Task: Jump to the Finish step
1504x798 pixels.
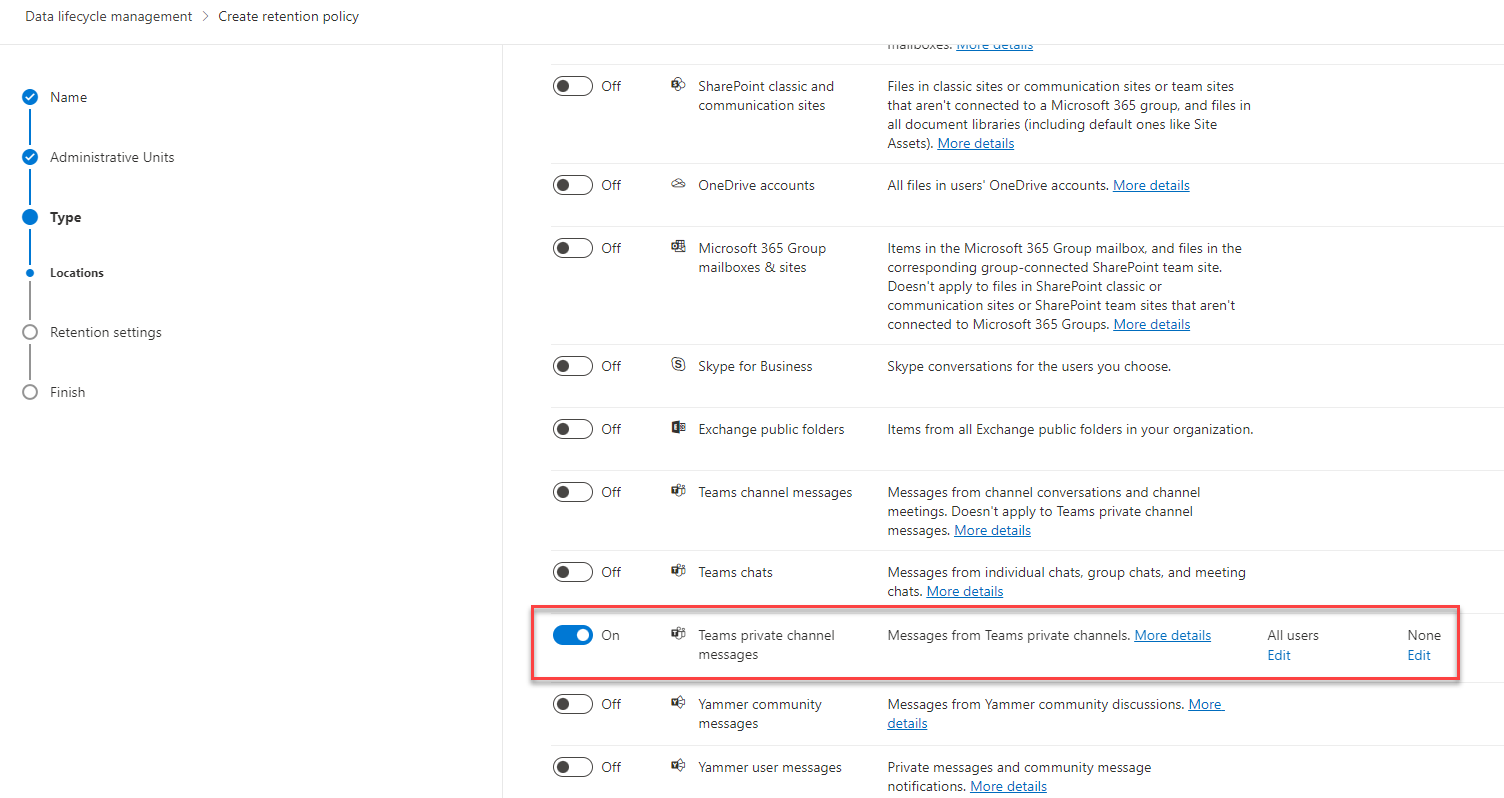Action: pos(68,392)
